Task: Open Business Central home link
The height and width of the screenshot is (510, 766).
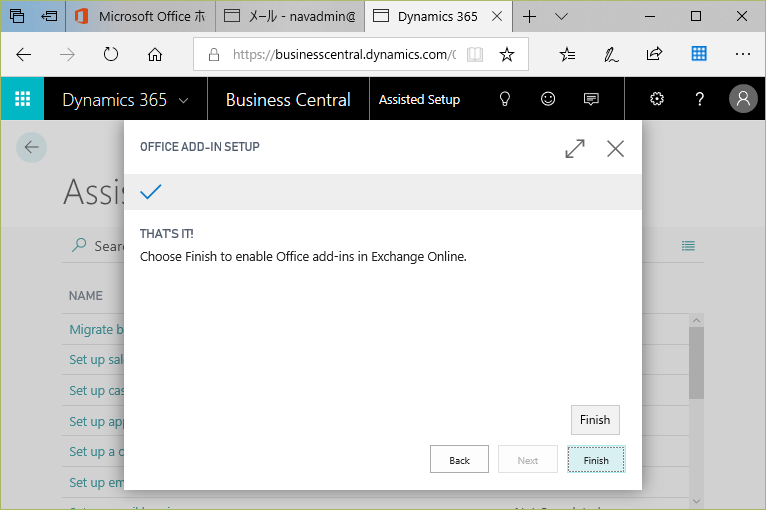Action: (x=288, y=100)
